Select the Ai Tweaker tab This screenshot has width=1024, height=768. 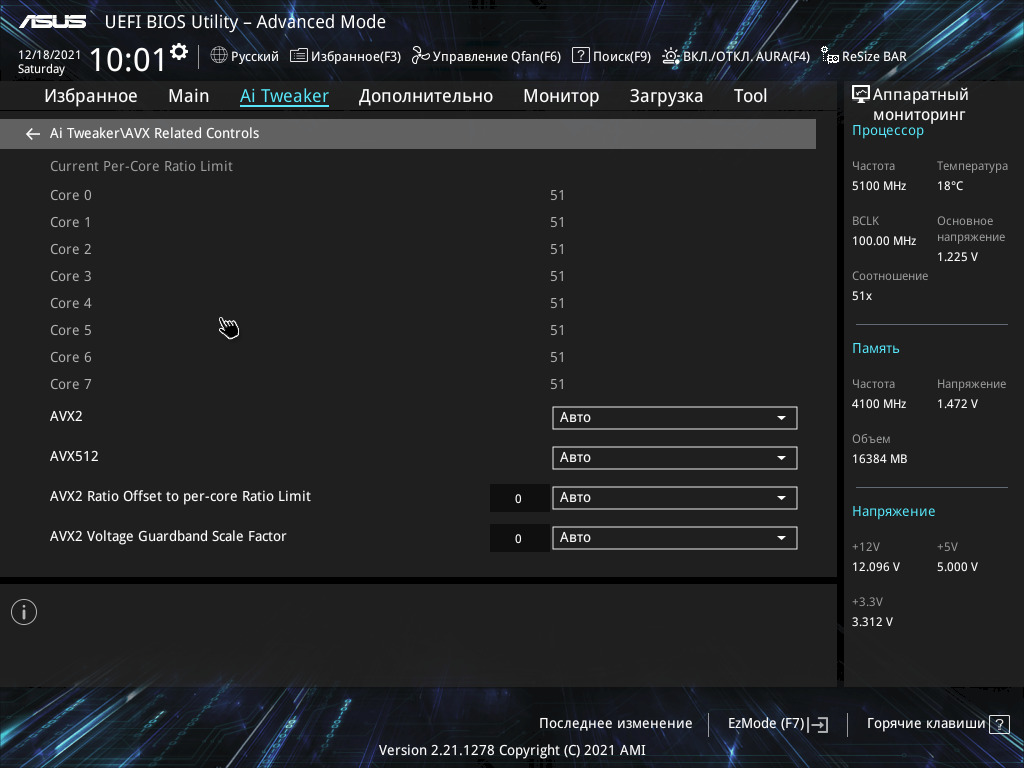coord(284,96)
